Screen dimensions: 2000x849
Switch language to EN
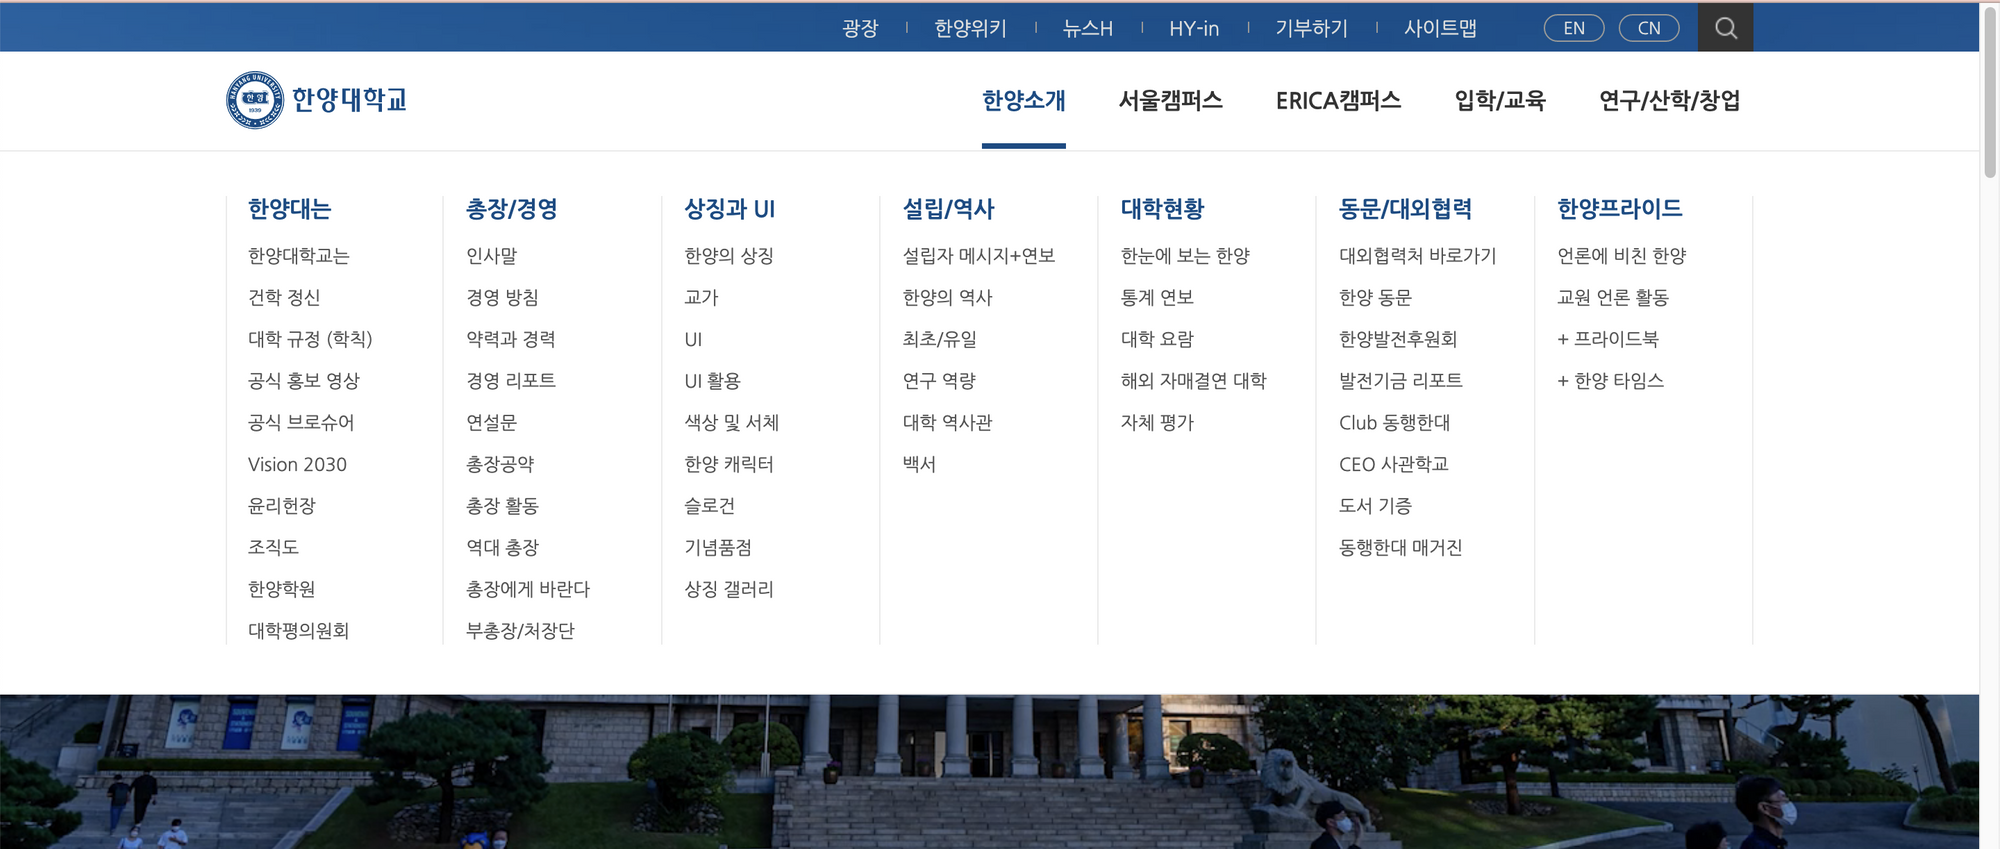point(1574,28)
